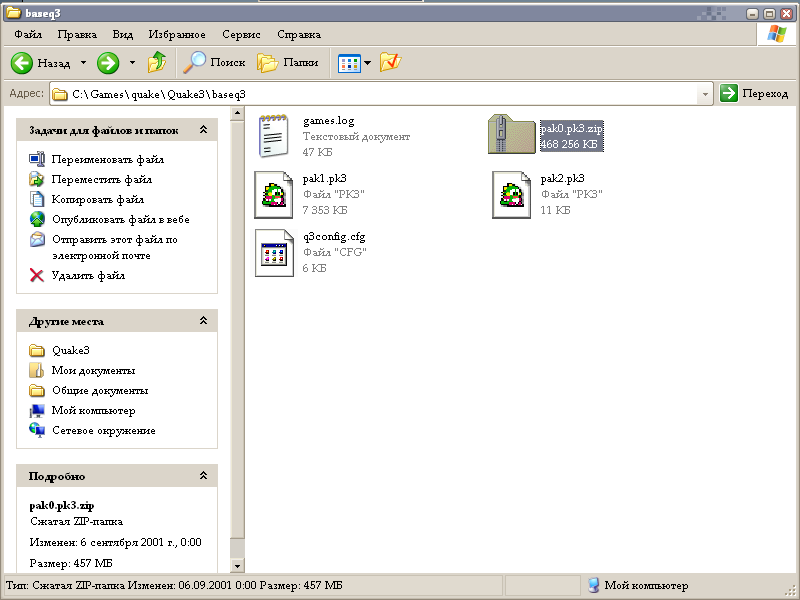Open the Правка menu

77,35
